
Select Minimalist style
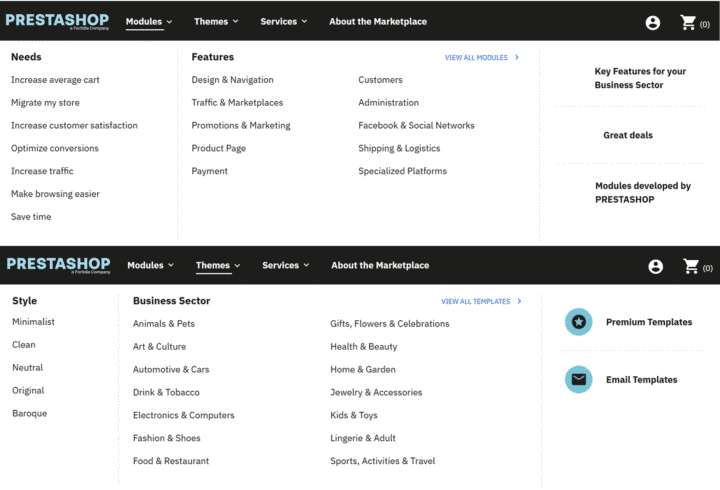tap(34, 322)
